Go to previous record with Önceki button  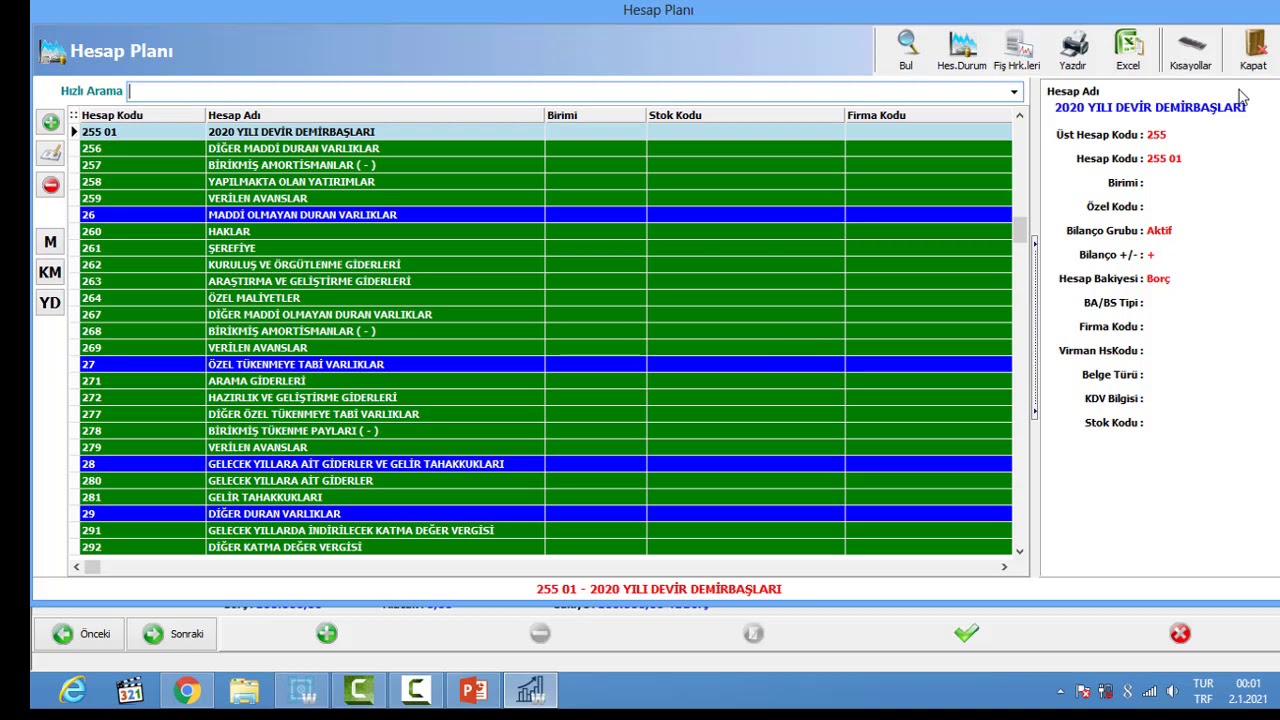point(82,634)
